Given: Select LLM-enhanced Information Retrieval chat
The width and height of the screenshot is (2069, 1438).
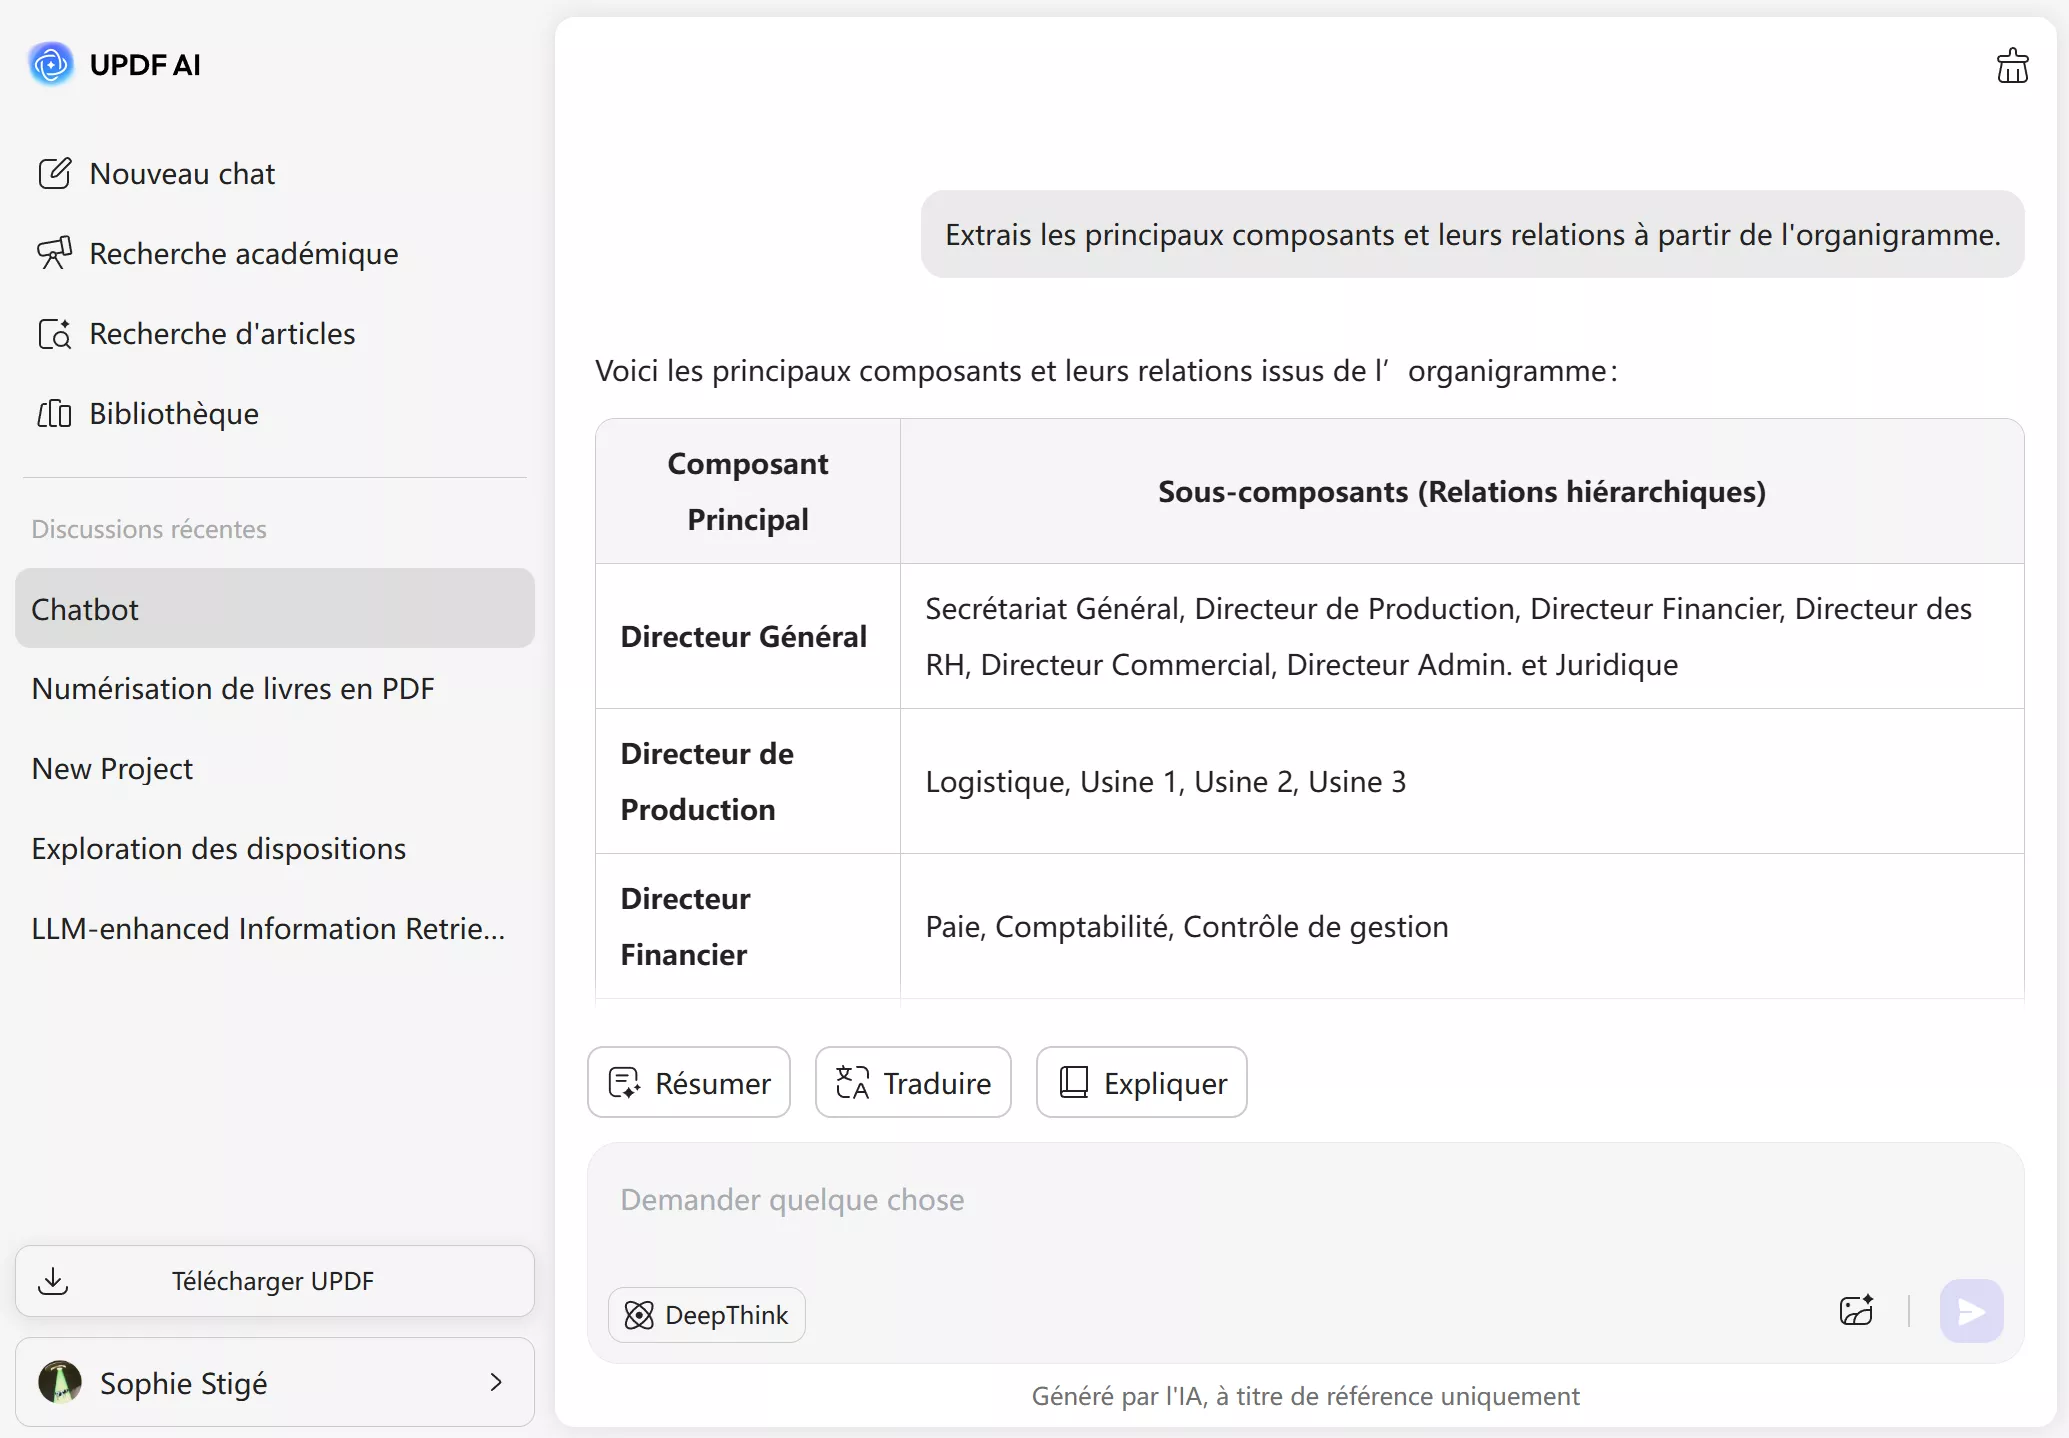Looking at the screenshot, I should click(x=268, y=928).
